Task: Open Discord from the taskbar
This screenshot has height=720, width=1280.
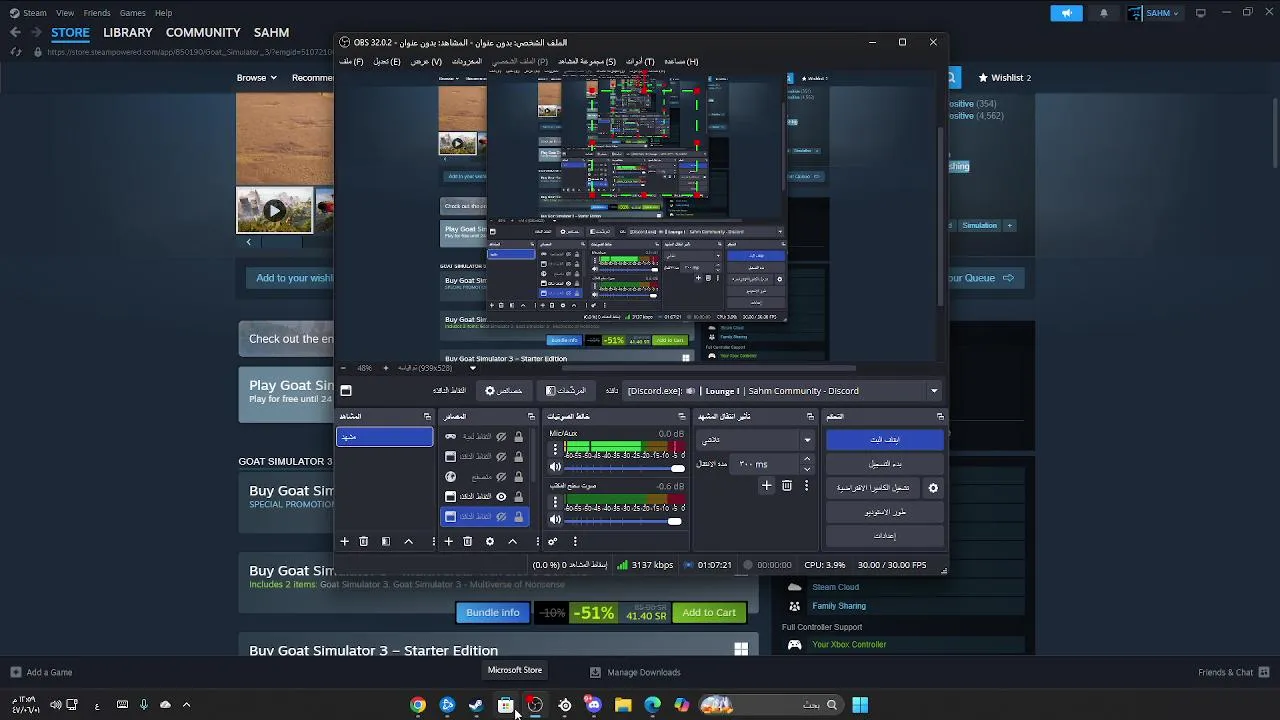Action: tap(594, 705)
